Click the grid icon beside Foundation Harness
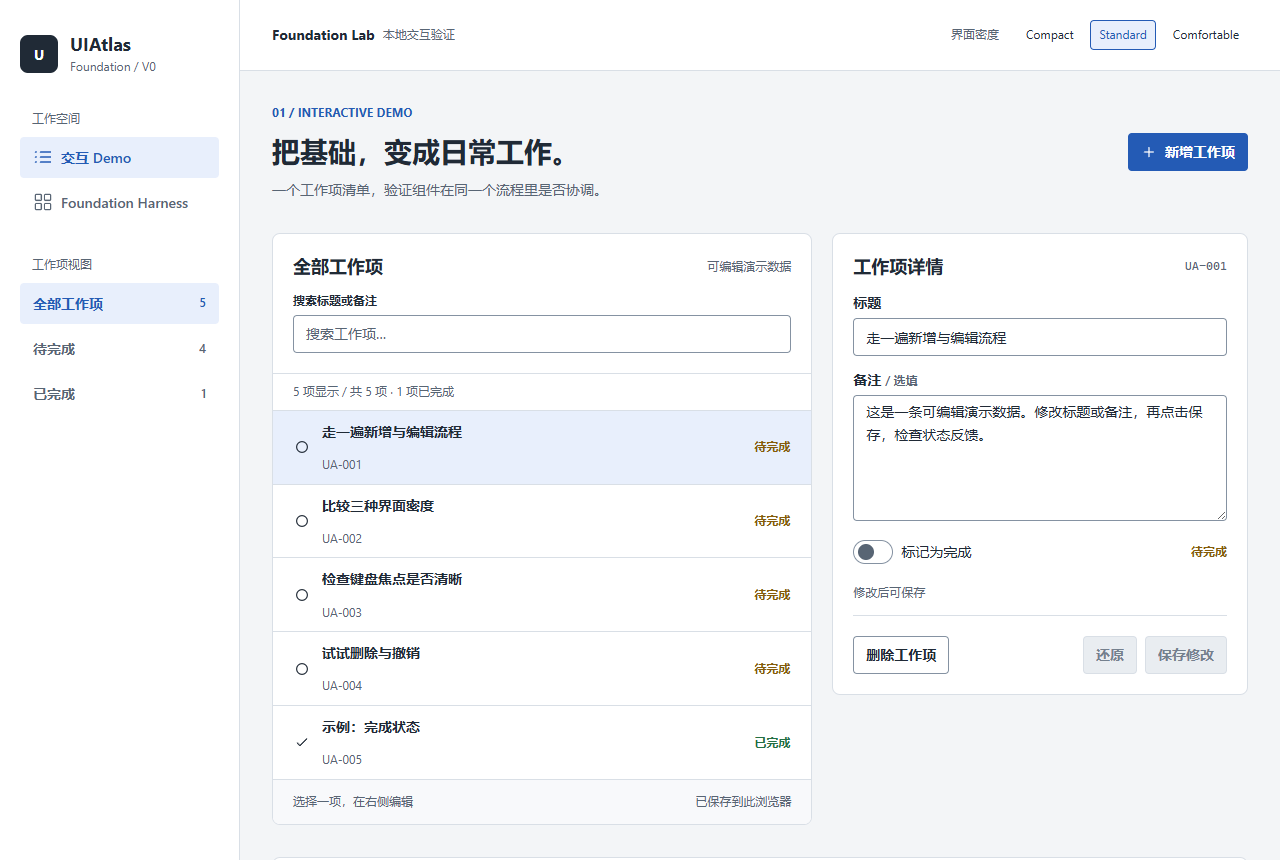 click(42, 202)
